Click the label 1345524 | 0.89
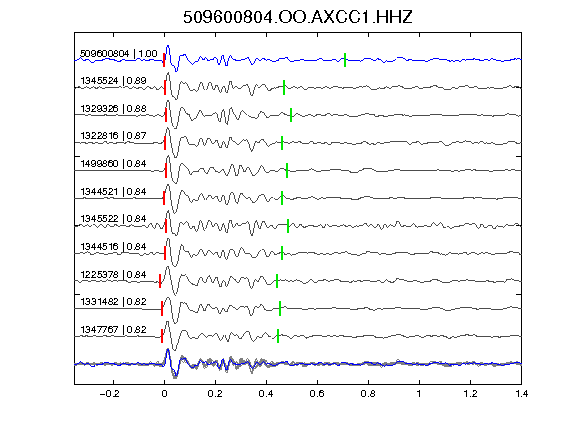576x432 pixels. 114,81
